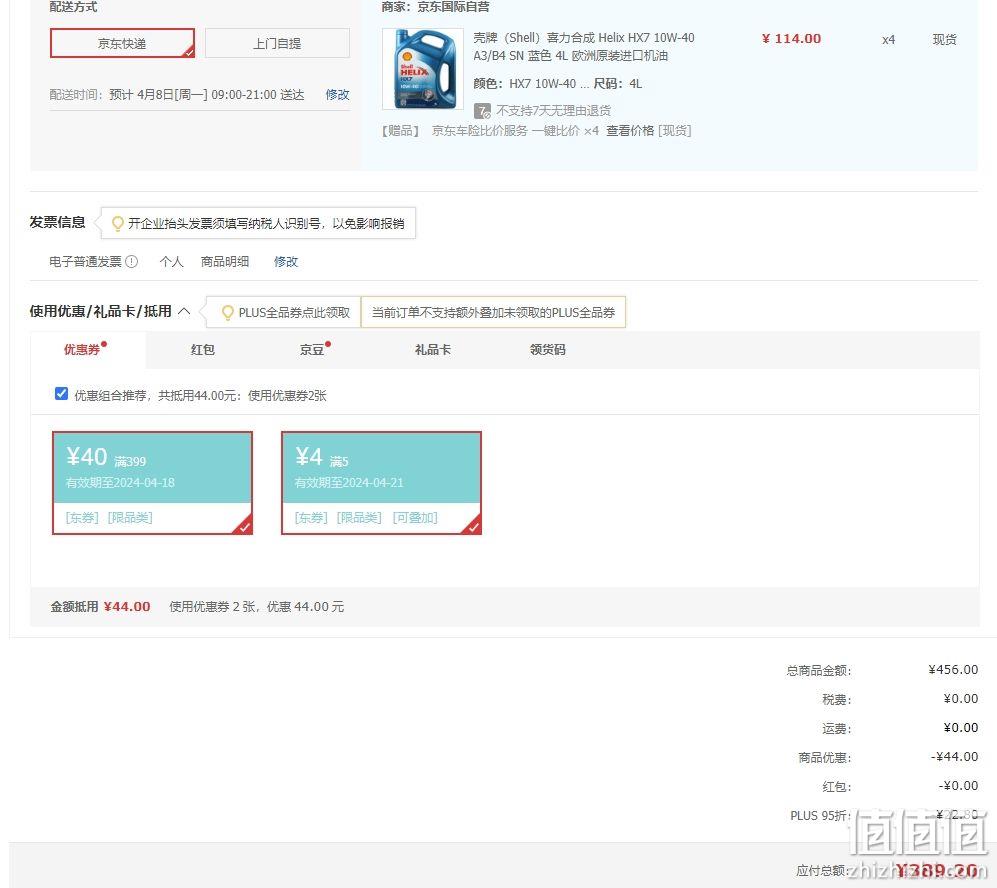
Task: Deselect the ¥4 满5 coupon
Action: pyautogui.click(x=382, y=483)
